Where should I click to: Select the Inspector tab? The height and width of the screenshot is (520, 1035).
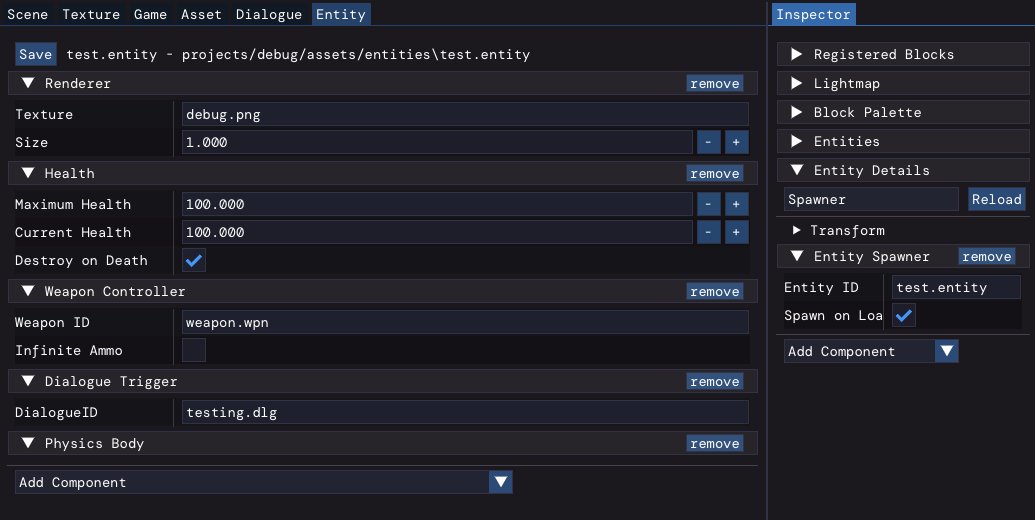(x=813, y=14)
